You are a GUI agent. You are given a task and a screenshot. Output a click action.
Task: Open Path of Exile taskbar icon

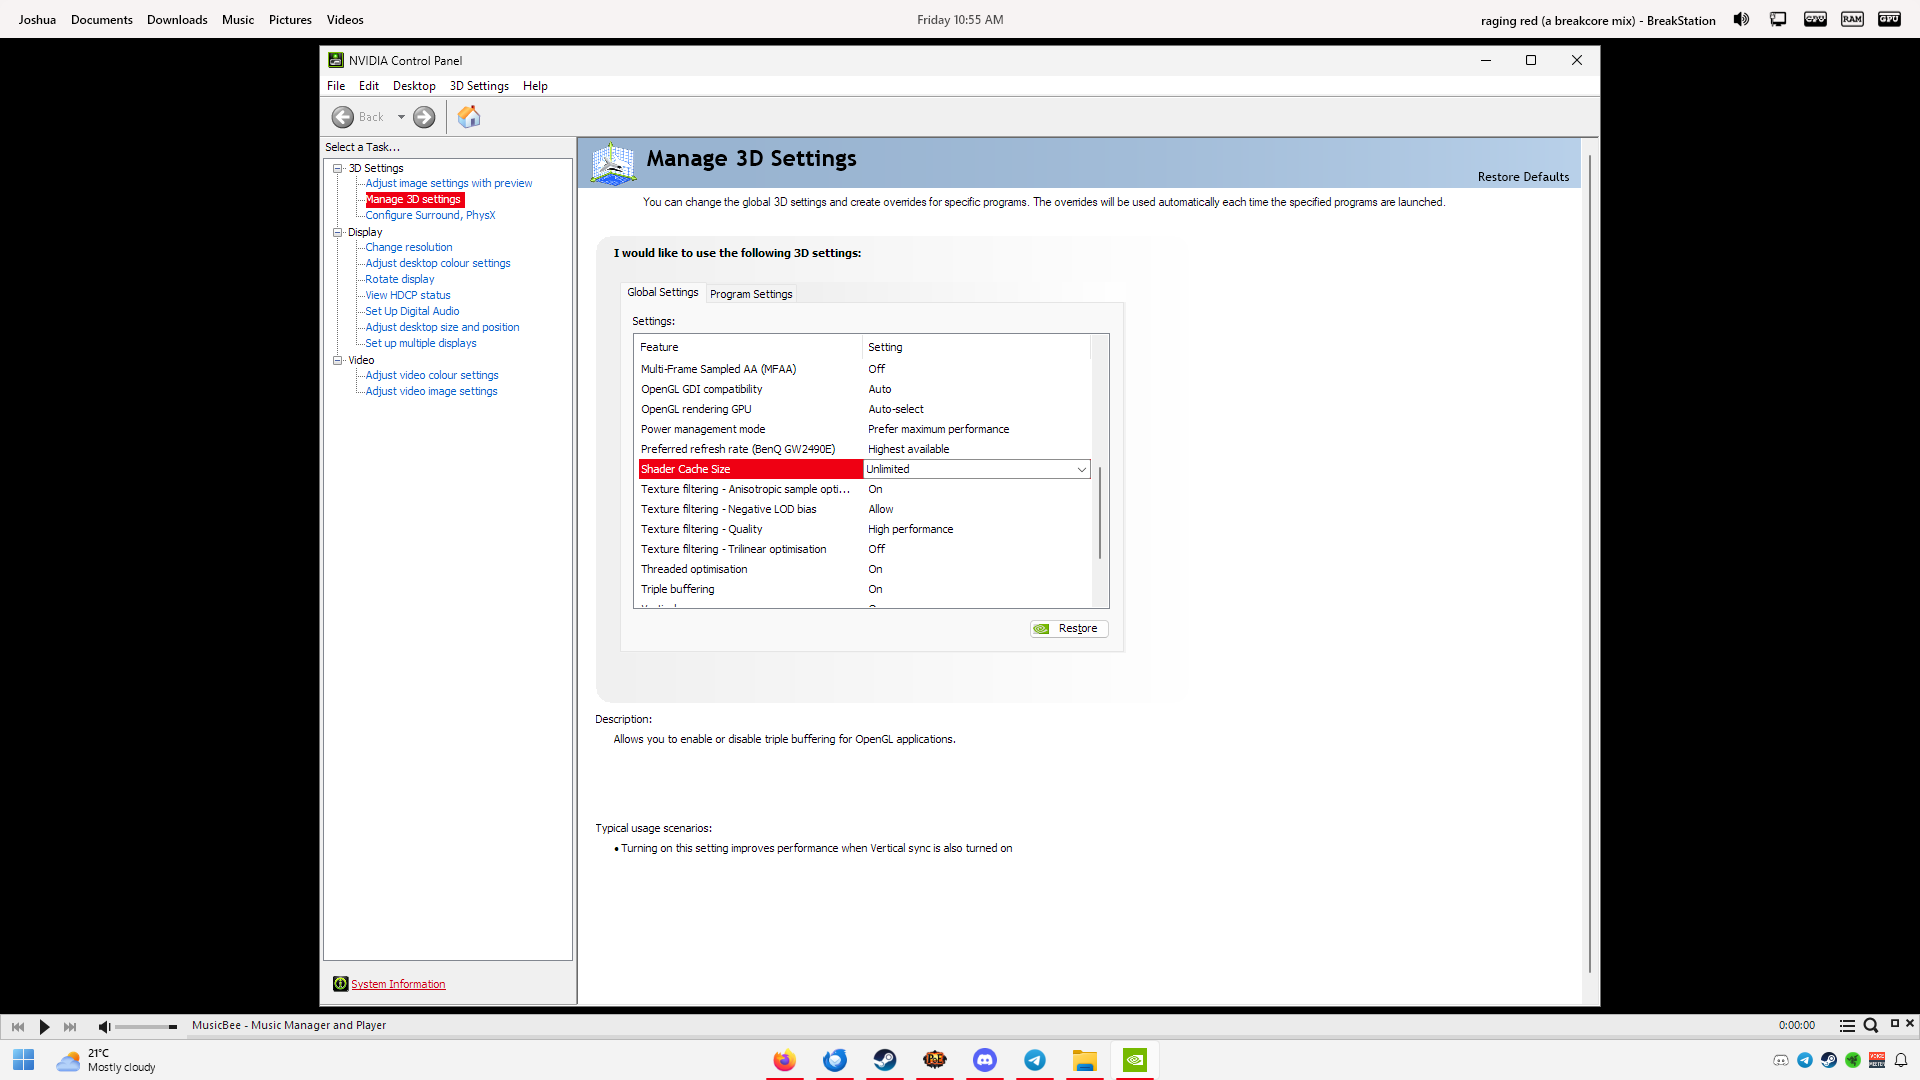click(x=935, y=1060)
